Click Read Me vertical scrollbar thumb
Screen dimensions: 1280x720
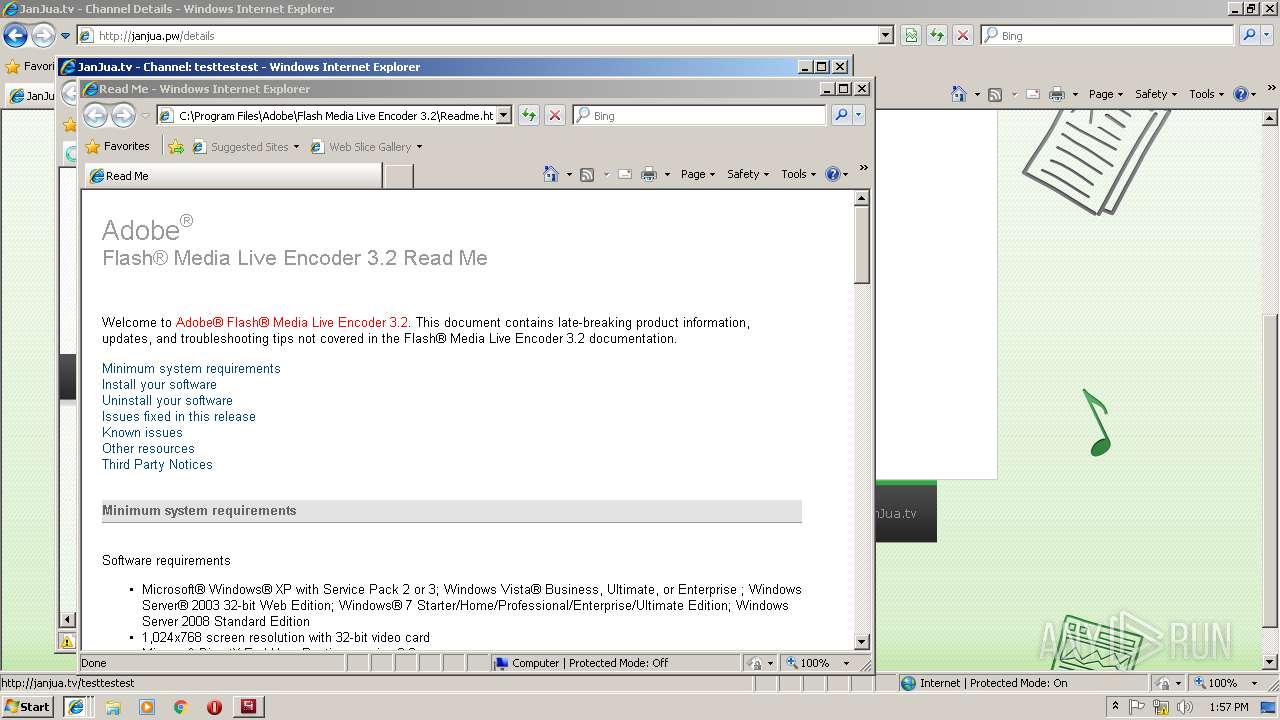[x=862, y=245]
